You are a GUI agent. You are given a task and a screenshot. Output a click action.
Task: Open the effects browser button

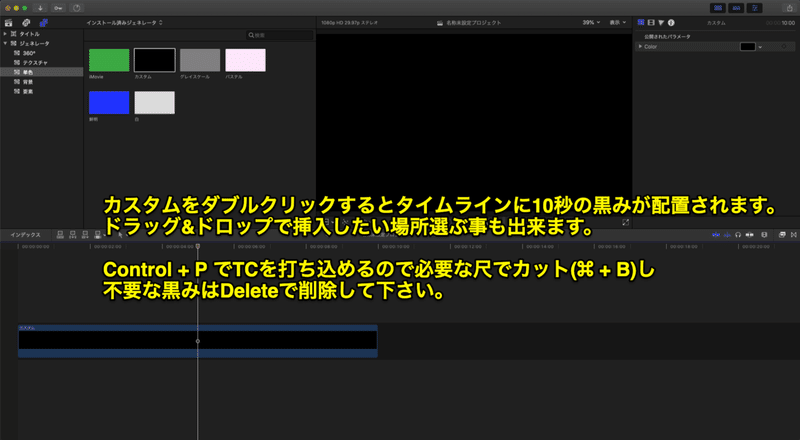click(782, 235)
